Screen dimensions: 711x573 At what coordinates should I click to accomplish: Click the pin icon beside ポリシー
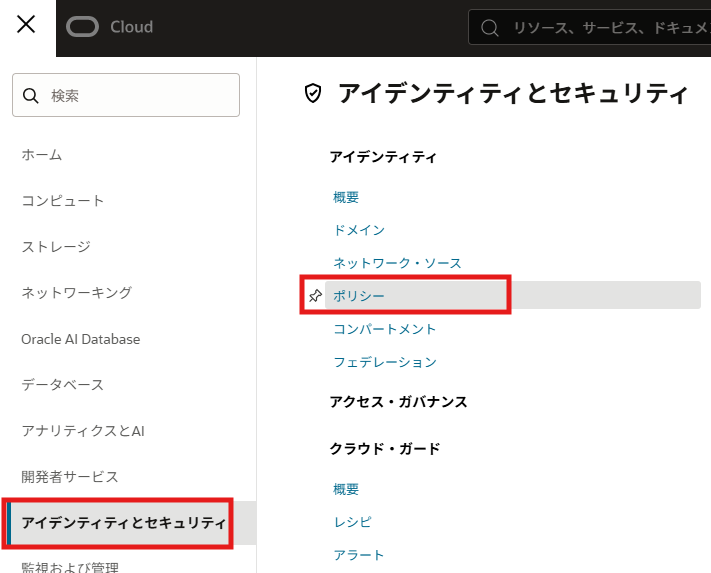coord(314,296)
